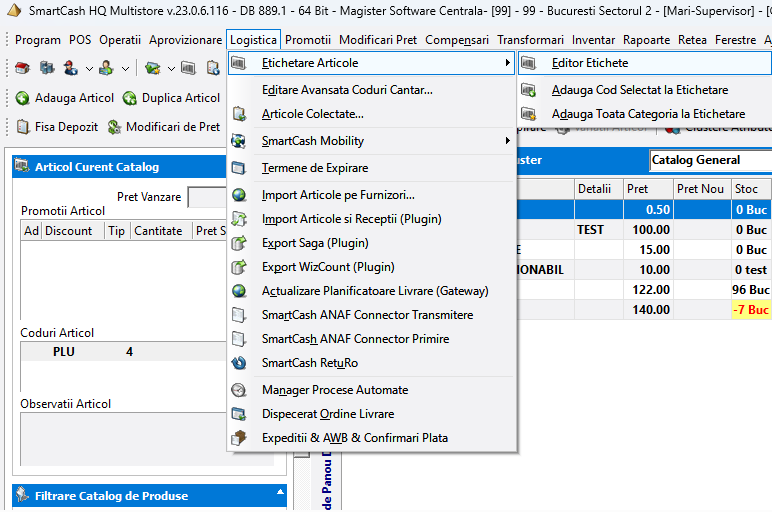Open dropdown beside green user icon
Screen dimensions: 772x512
125,68
